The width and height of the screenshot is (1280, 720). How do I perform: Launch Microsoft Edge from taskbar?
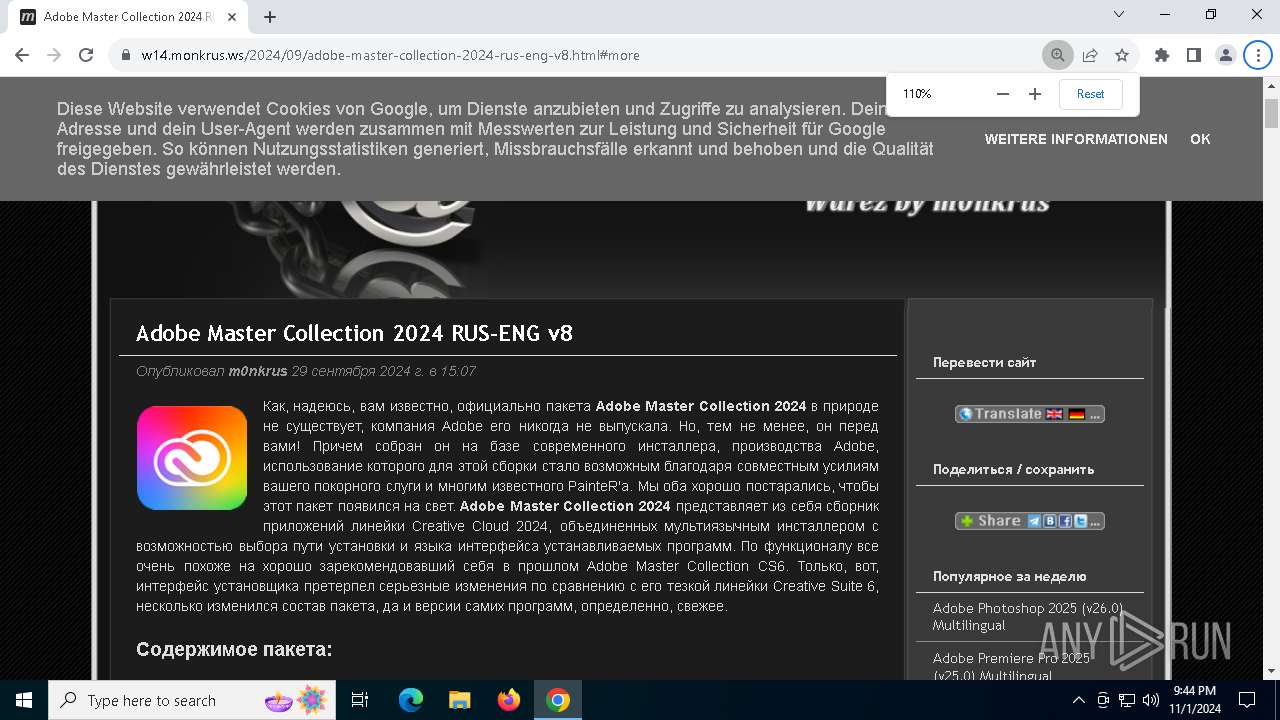[x=410, y=700]
